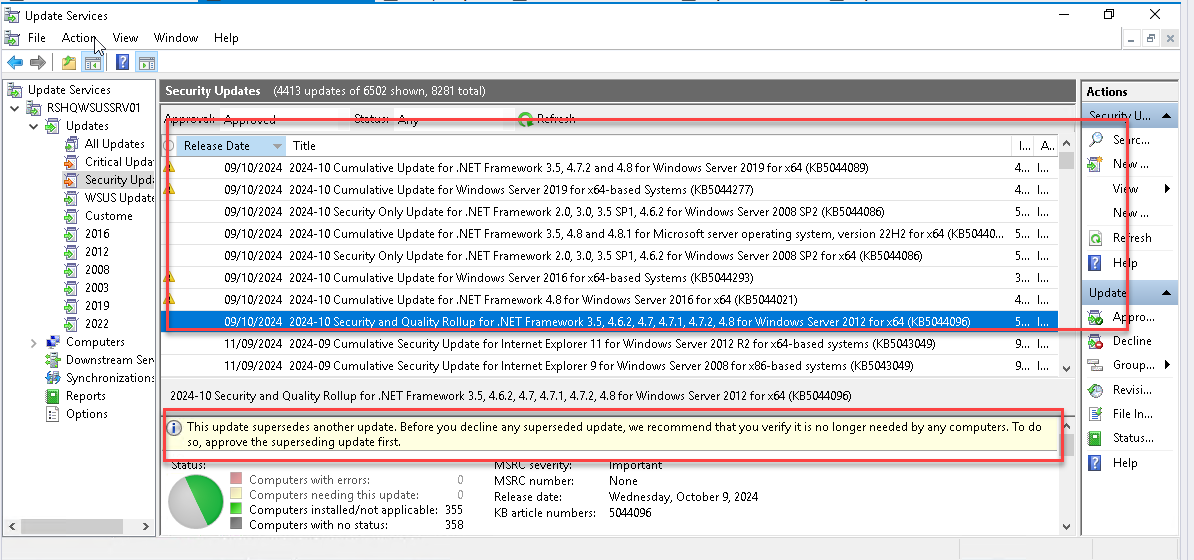Toggle Show/Hide Console Tree toolbar icon

93,62
